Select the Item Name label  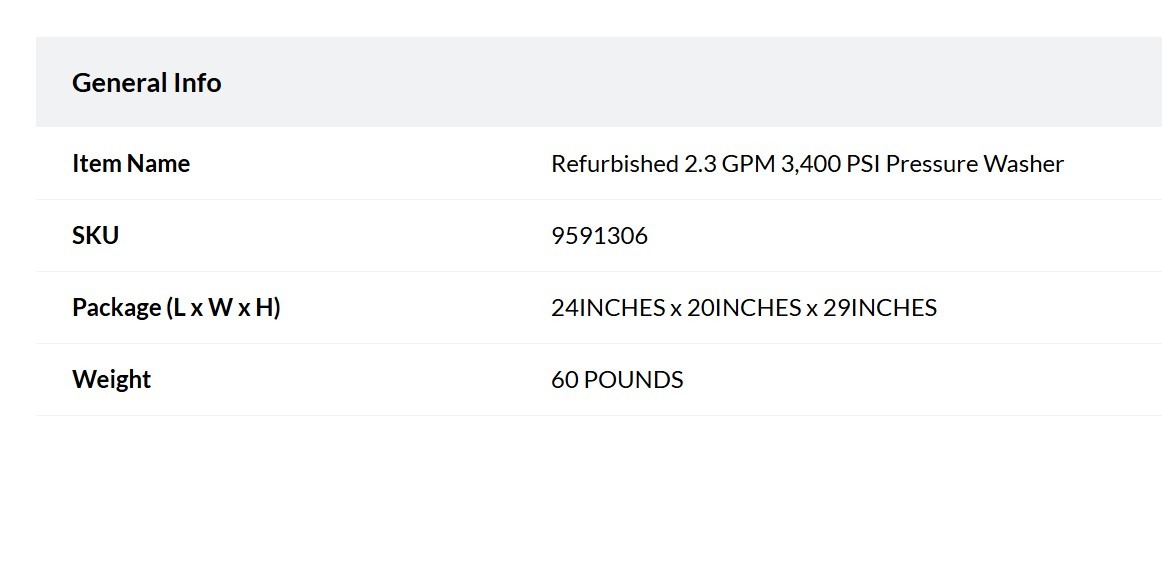(x=131, y=163)
